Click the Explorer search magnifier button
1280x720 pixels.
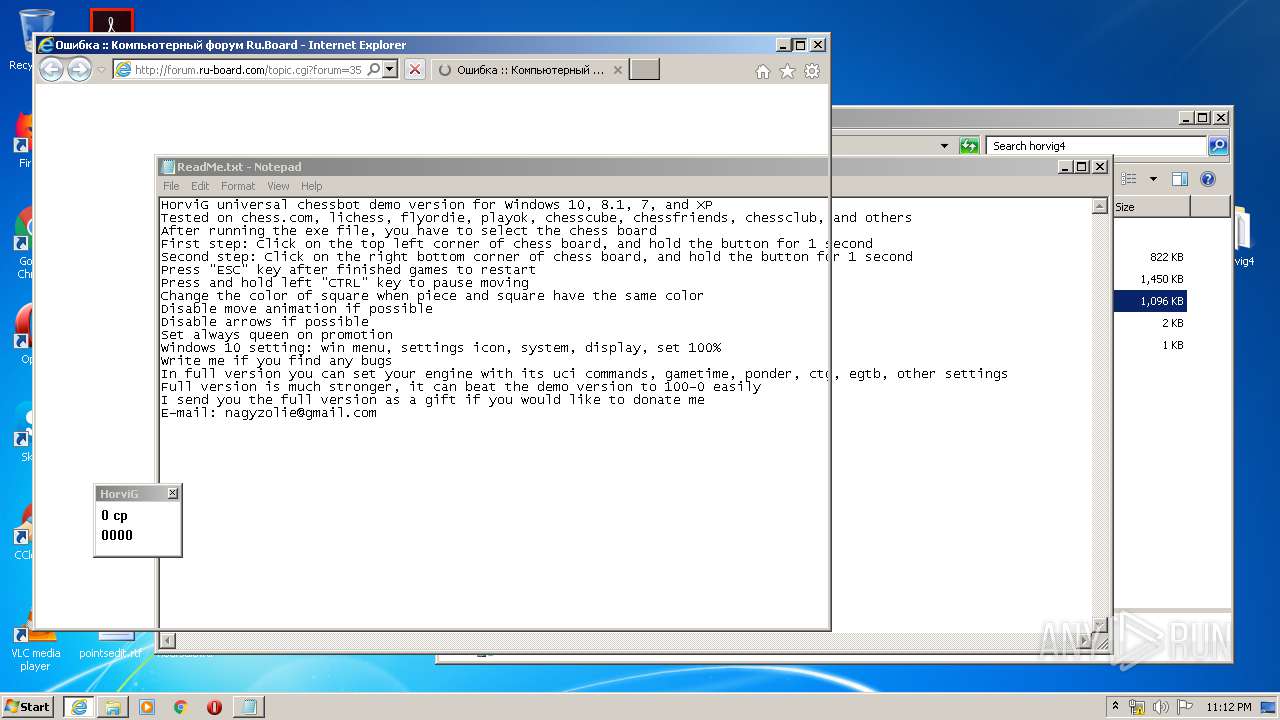point(1218,146)
